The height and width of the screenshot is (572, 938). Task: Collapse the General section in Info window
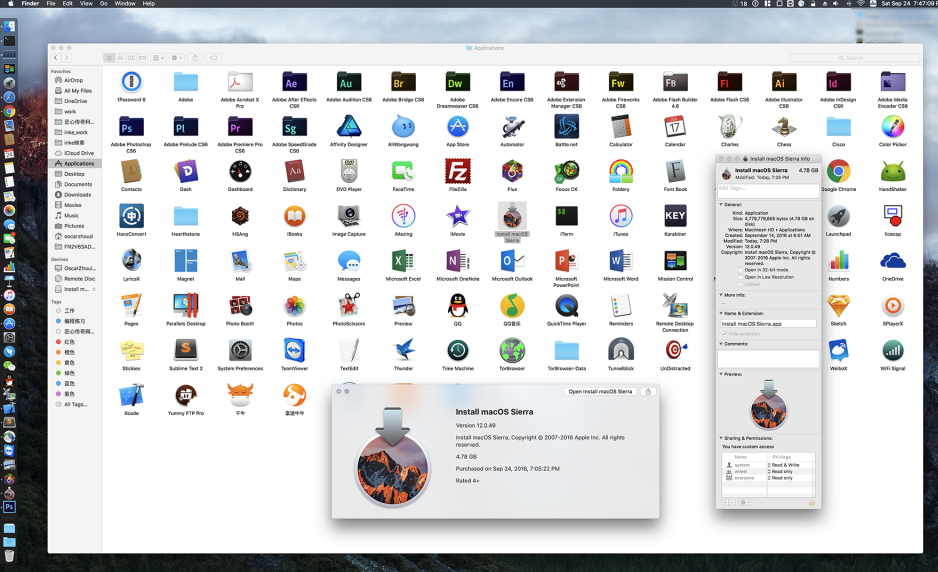[x=720, y=204]
